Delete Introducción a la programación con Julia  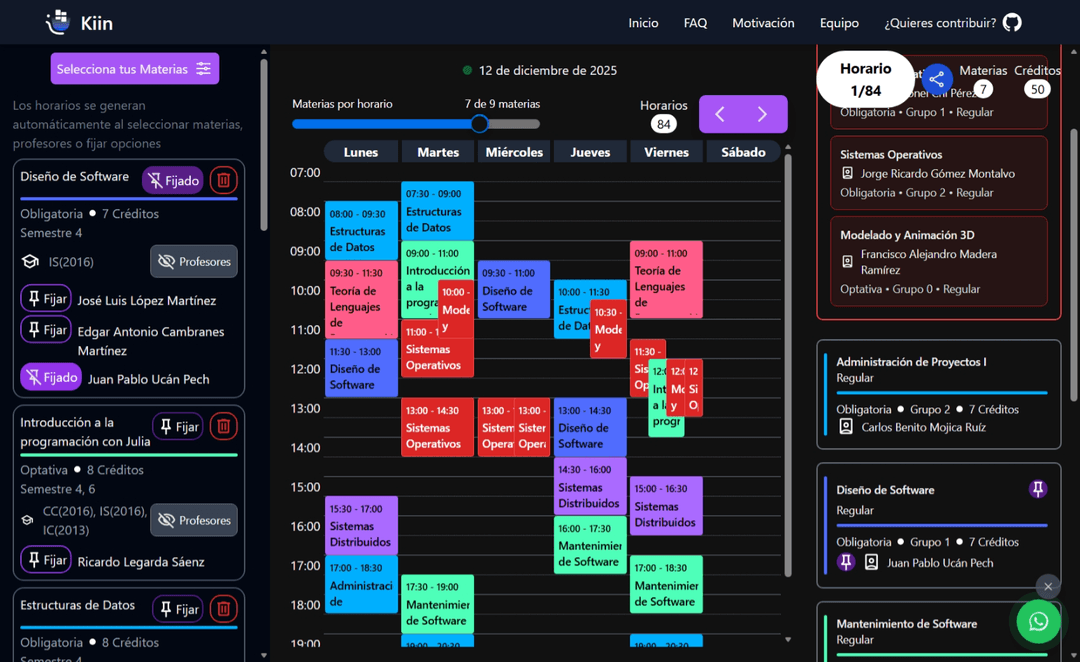[223, 426]
